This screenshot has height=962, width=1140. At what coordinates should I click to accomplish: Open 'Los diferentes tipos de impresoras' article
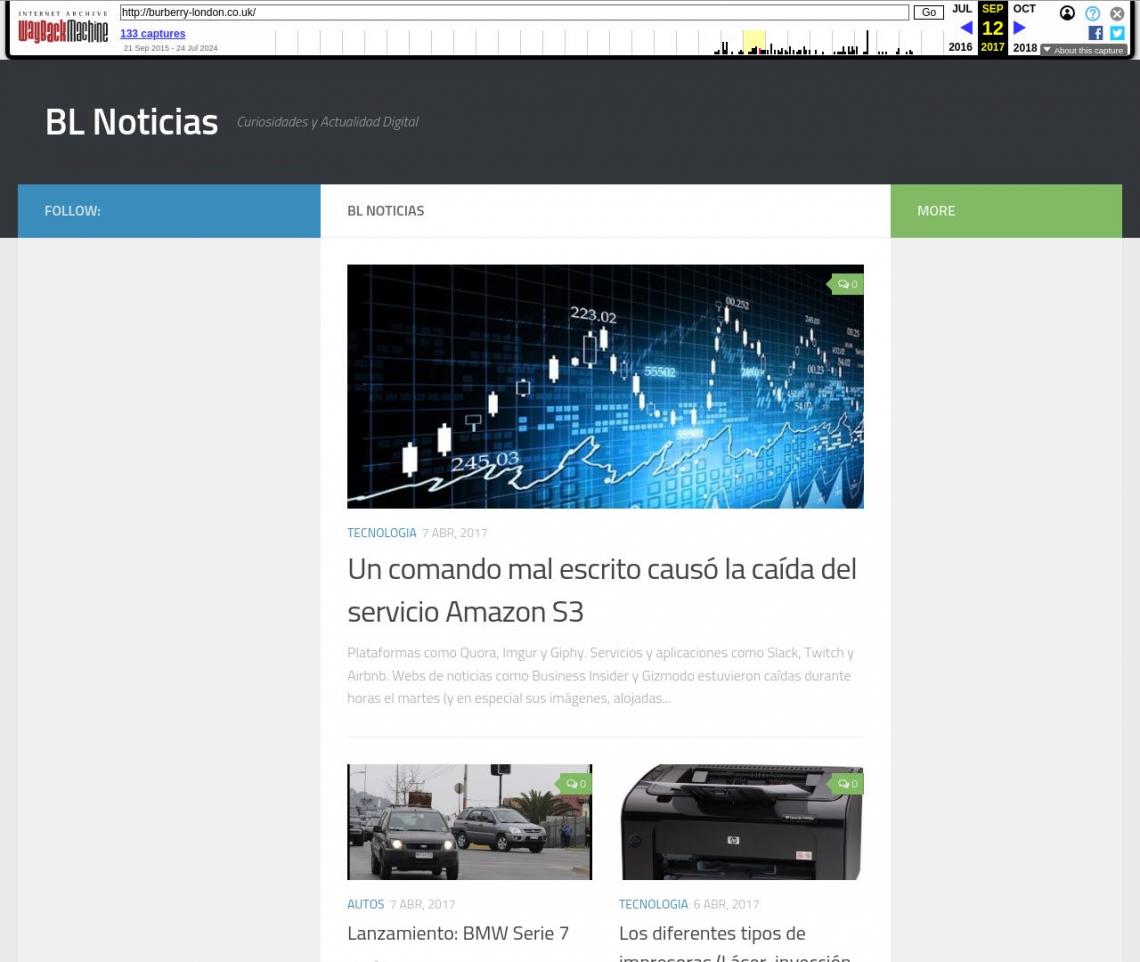734,943
